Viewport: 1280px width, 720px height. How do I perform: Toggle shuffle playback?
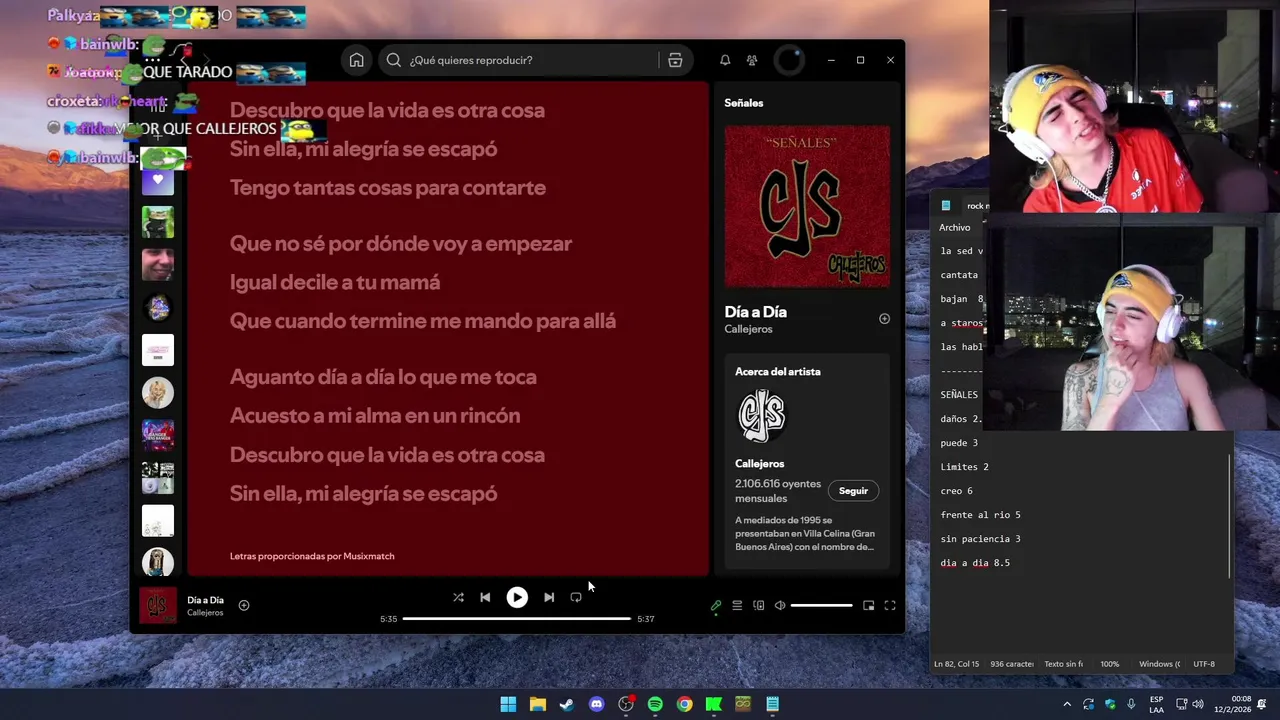[x=458, y=597]
